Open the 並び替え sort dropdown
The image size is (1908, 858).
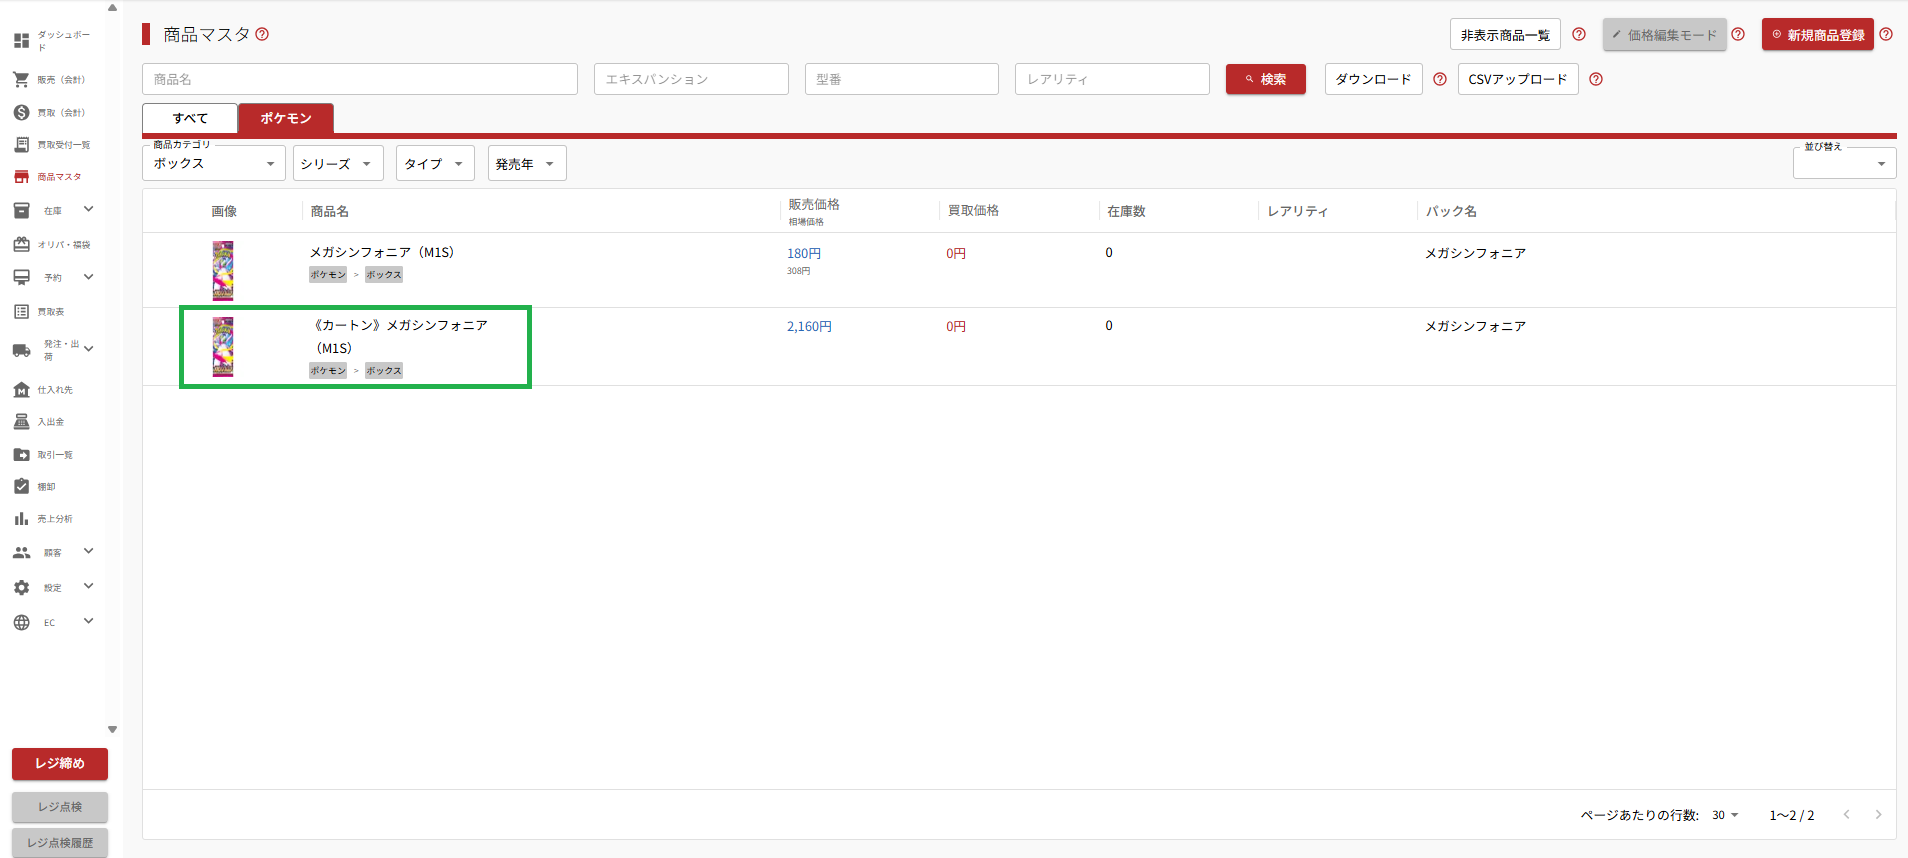tap(1843, 164)
